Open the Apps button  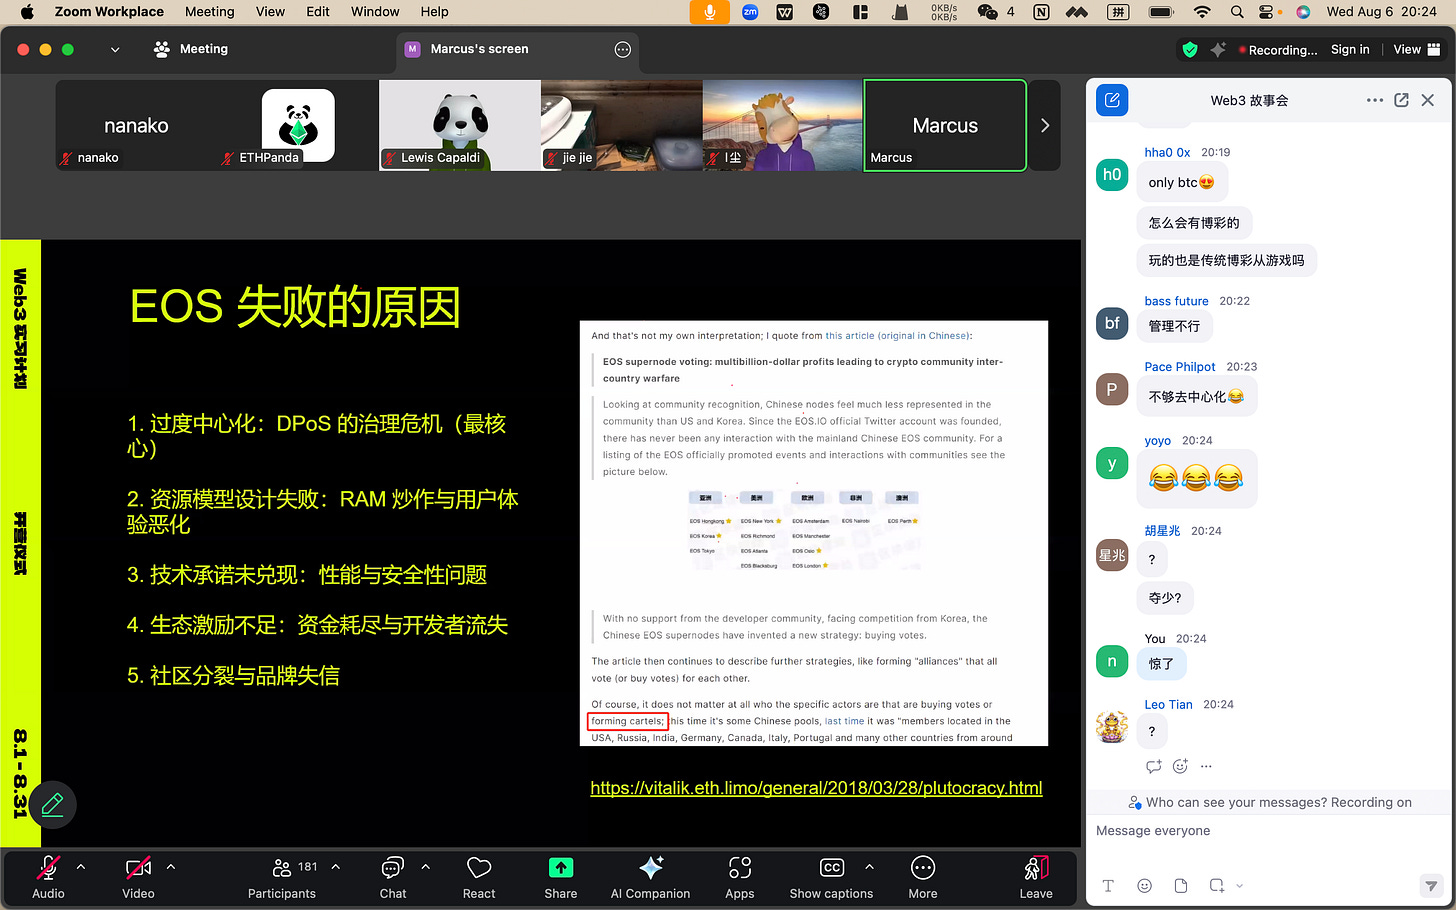pyautogui.click(x=740, y=877)
